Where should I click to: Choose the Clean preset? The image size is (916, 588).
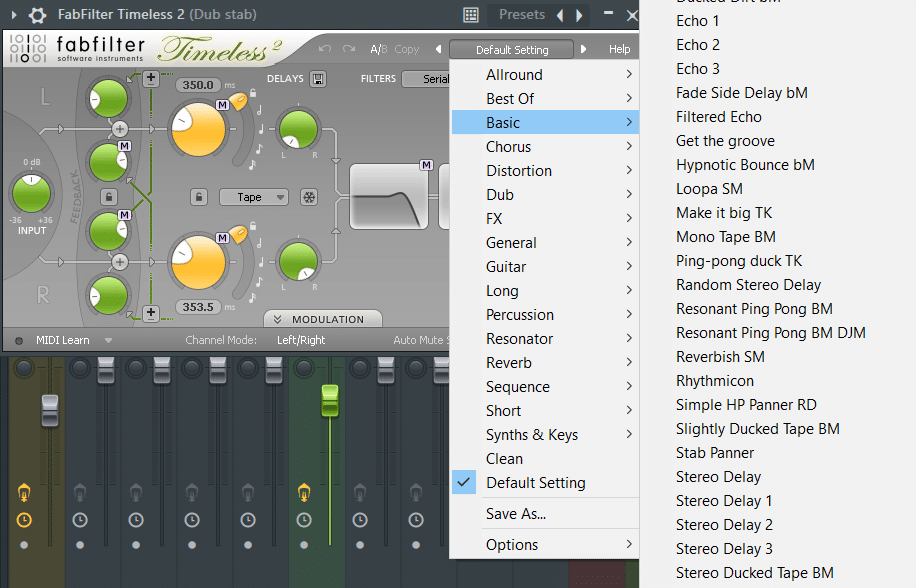click(544, 459)
